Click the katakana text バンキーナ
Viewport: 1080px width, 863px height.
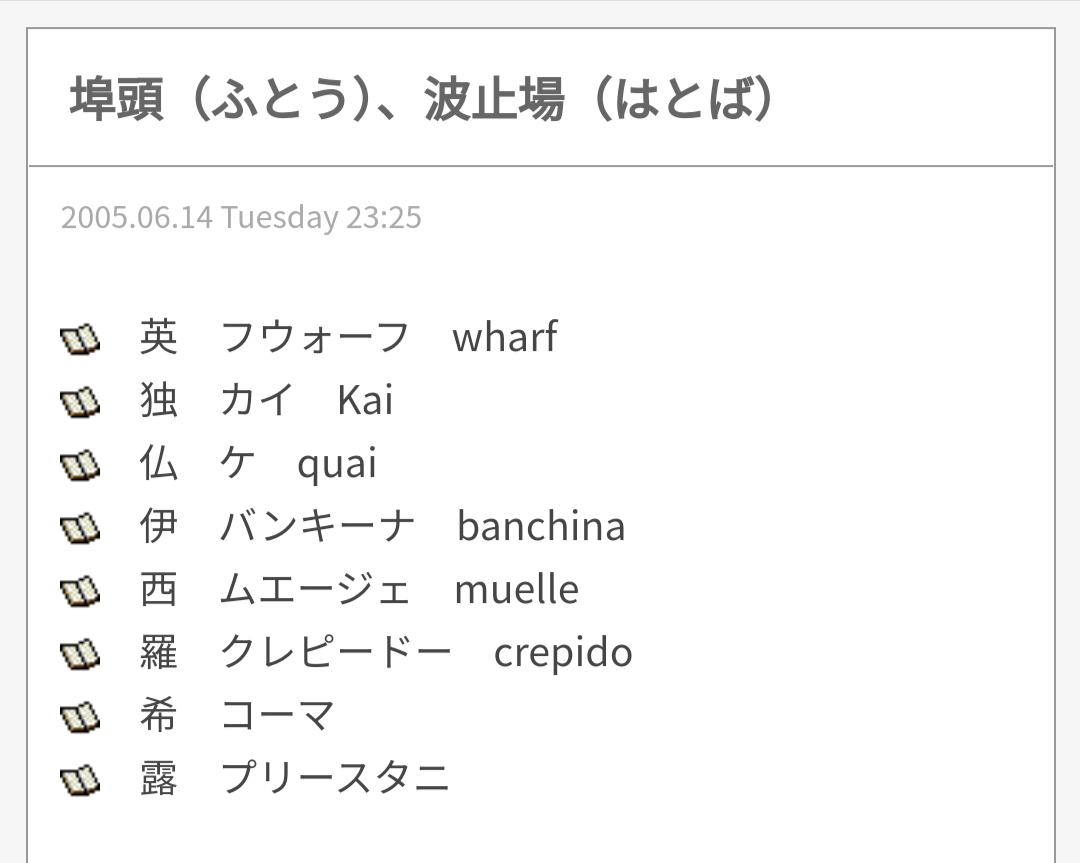[317, 526]
